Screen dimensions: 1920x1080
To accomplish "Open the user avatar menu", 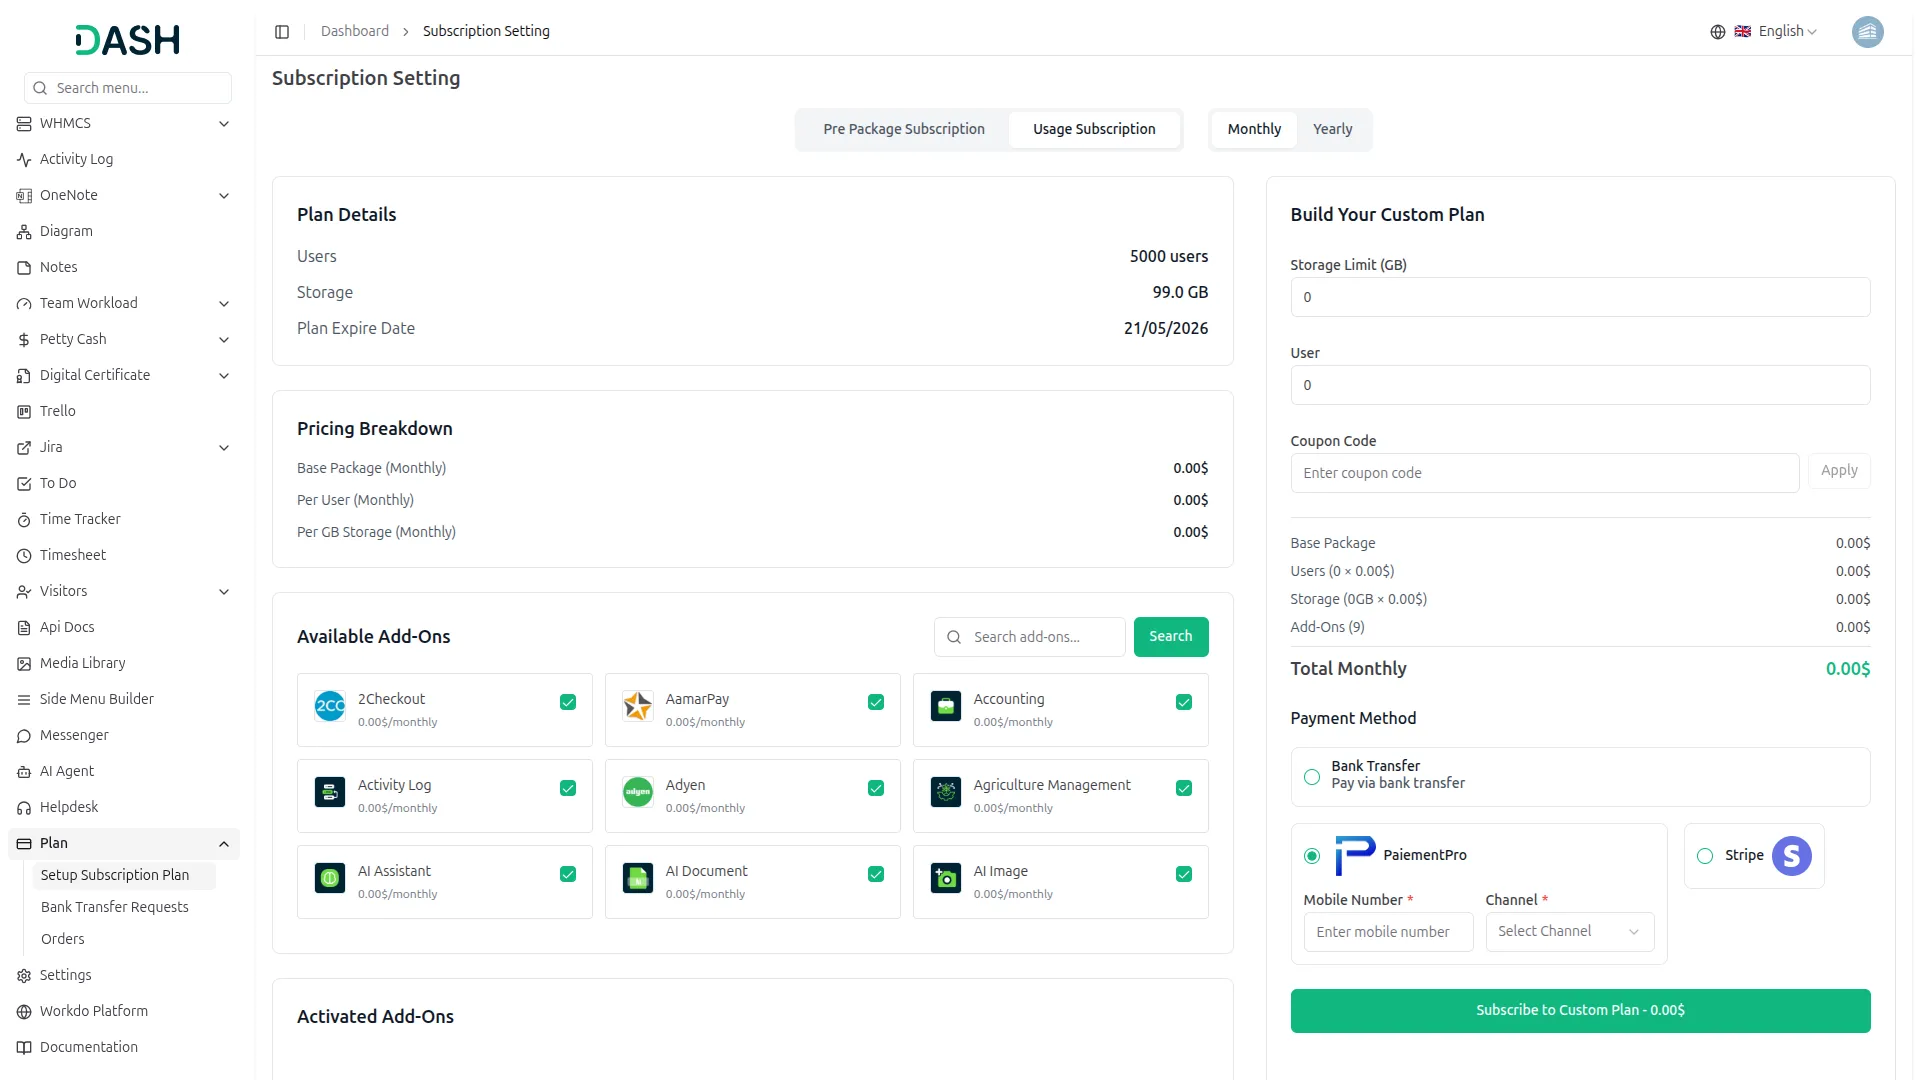I will (1867, 32).
